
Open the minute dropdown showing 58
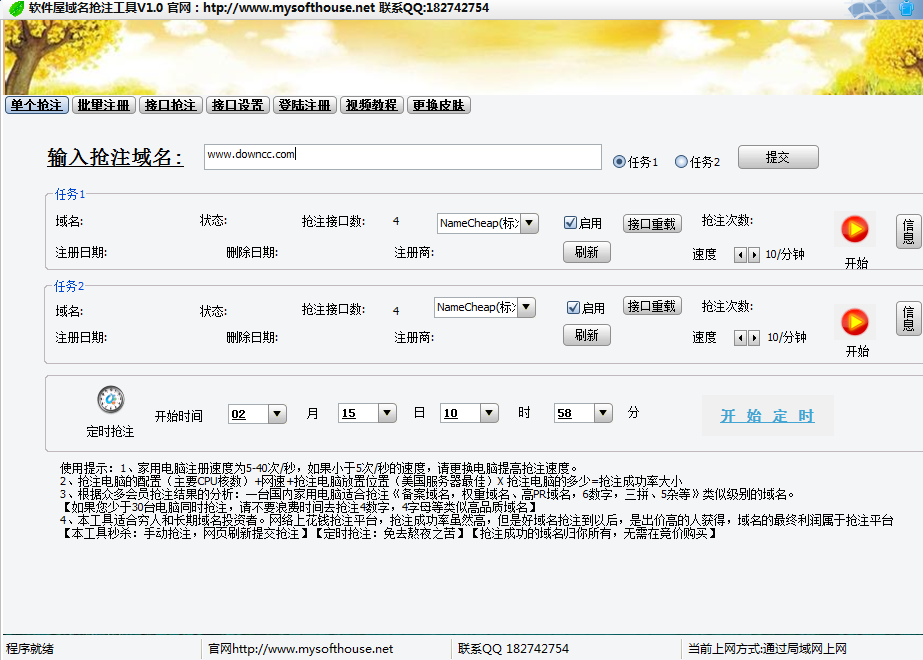pos(603,412)
